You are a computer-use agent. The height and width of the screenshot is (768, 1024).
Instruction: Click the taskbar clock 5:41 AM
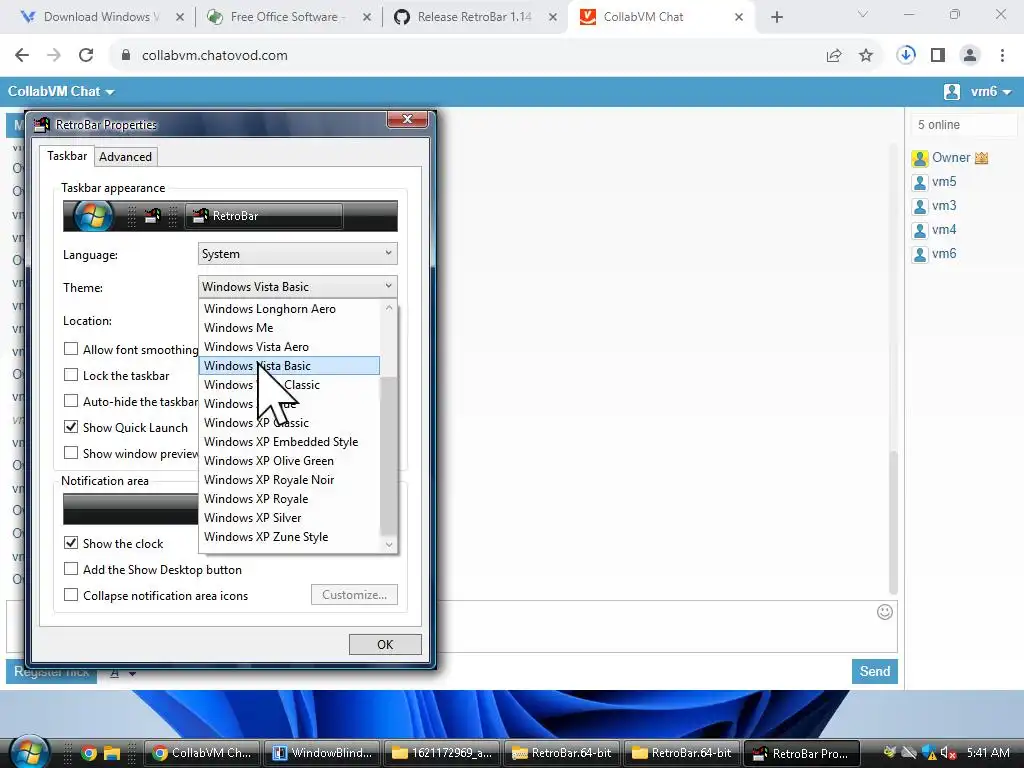click(988, 753)
